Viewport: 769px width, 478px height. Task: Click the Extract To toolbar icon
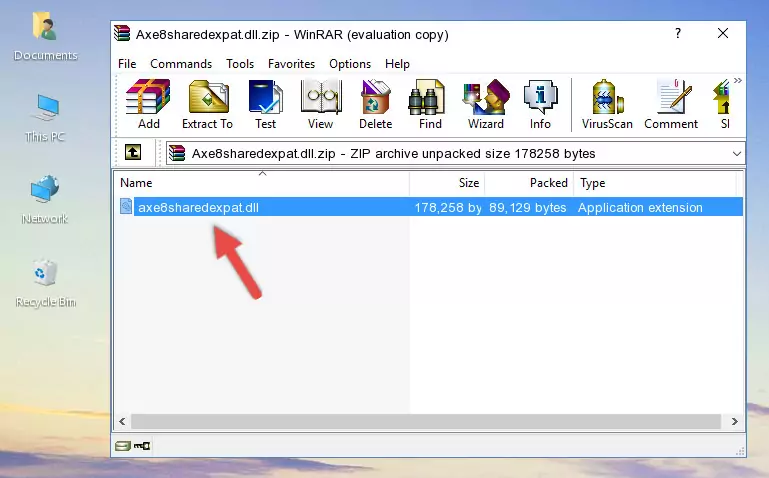(207, 104)
